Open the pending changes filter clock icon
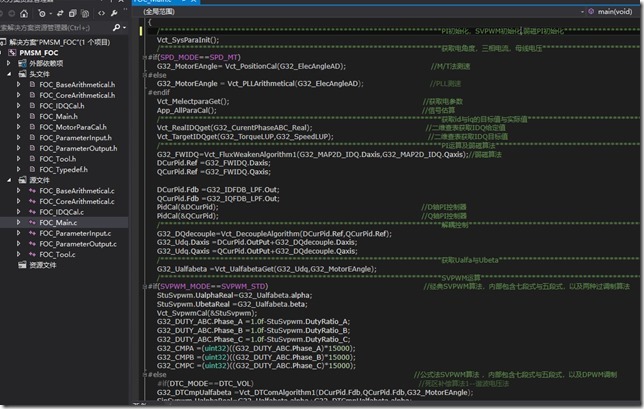 click(x=42, y=14)
